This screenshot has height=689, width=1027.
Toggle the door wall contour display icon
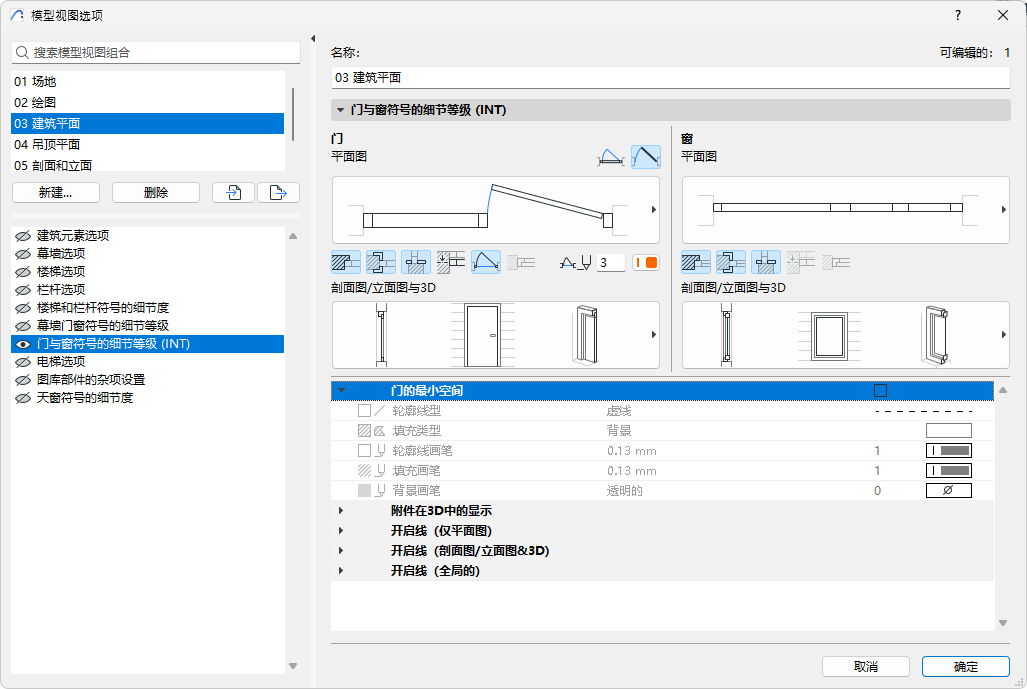[x=346, y=263]
